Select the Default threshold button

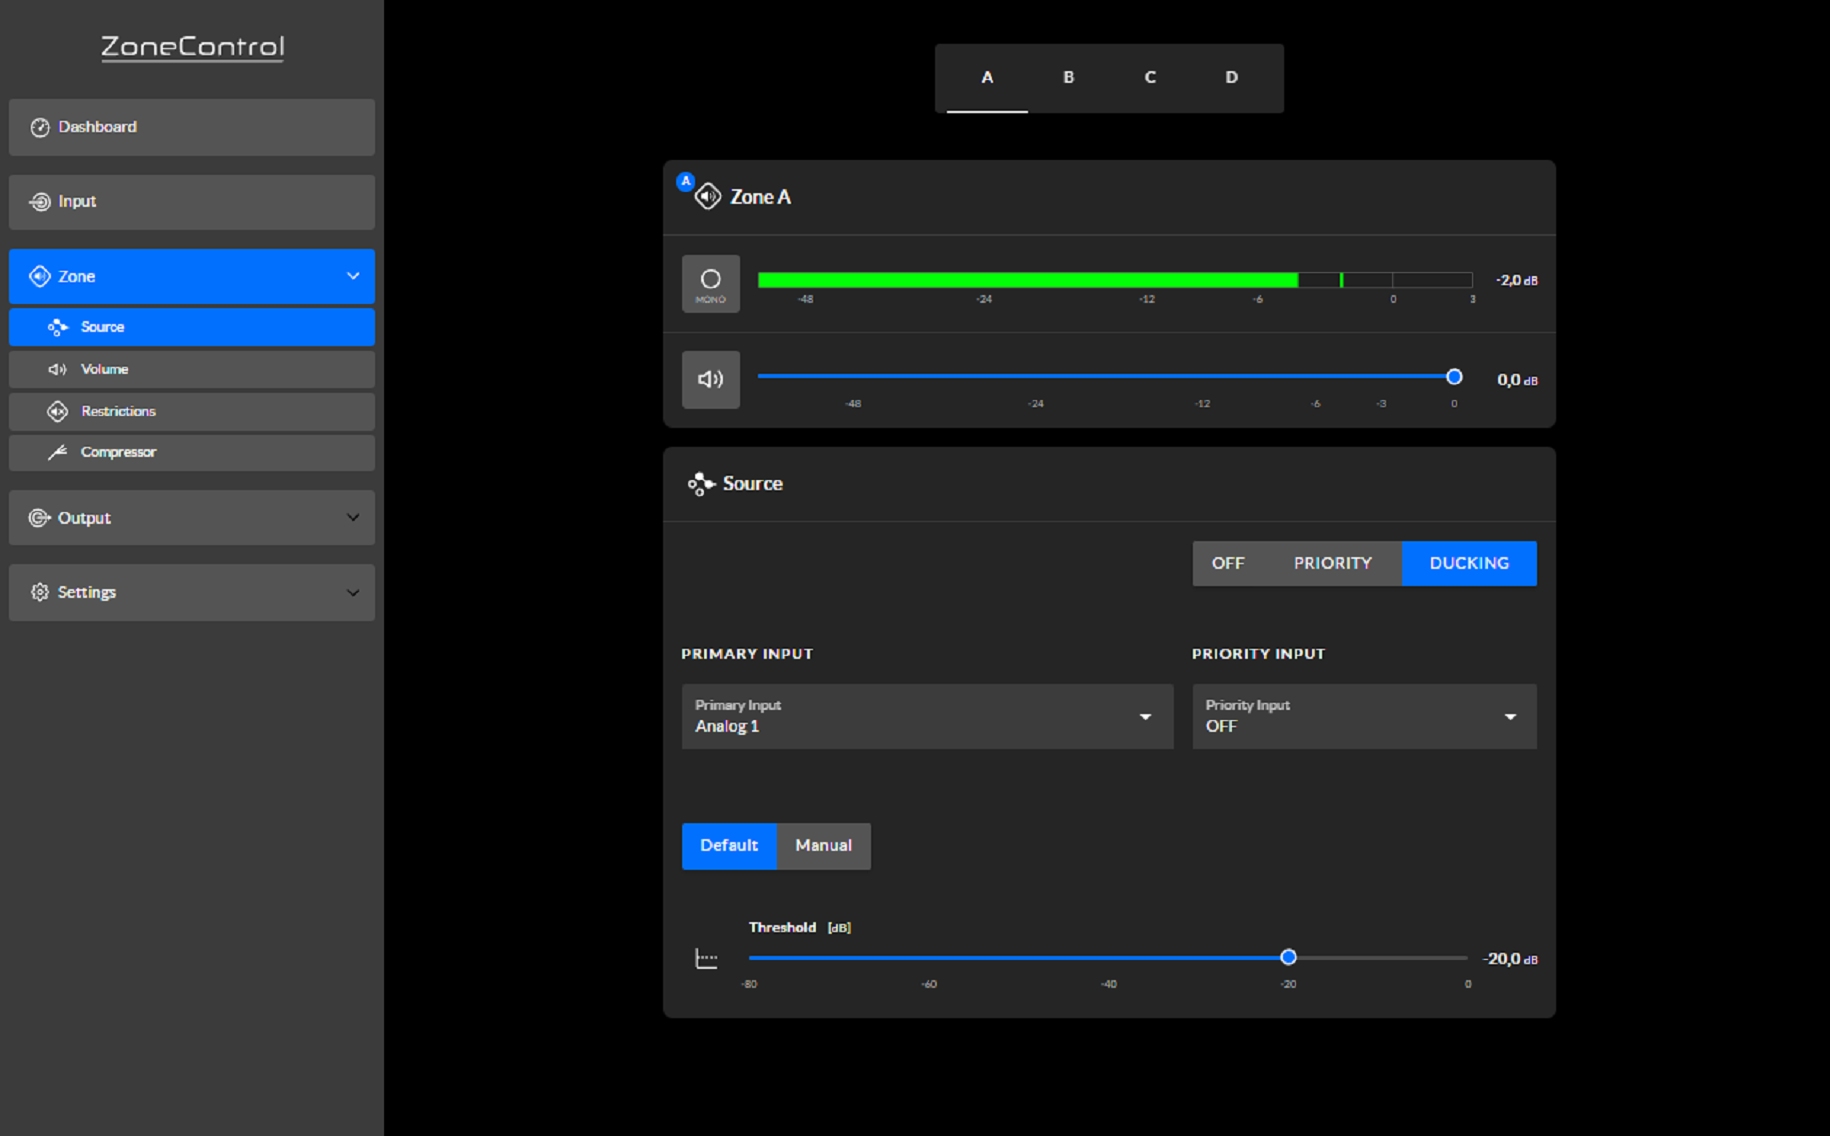click(x=728, y=846)
